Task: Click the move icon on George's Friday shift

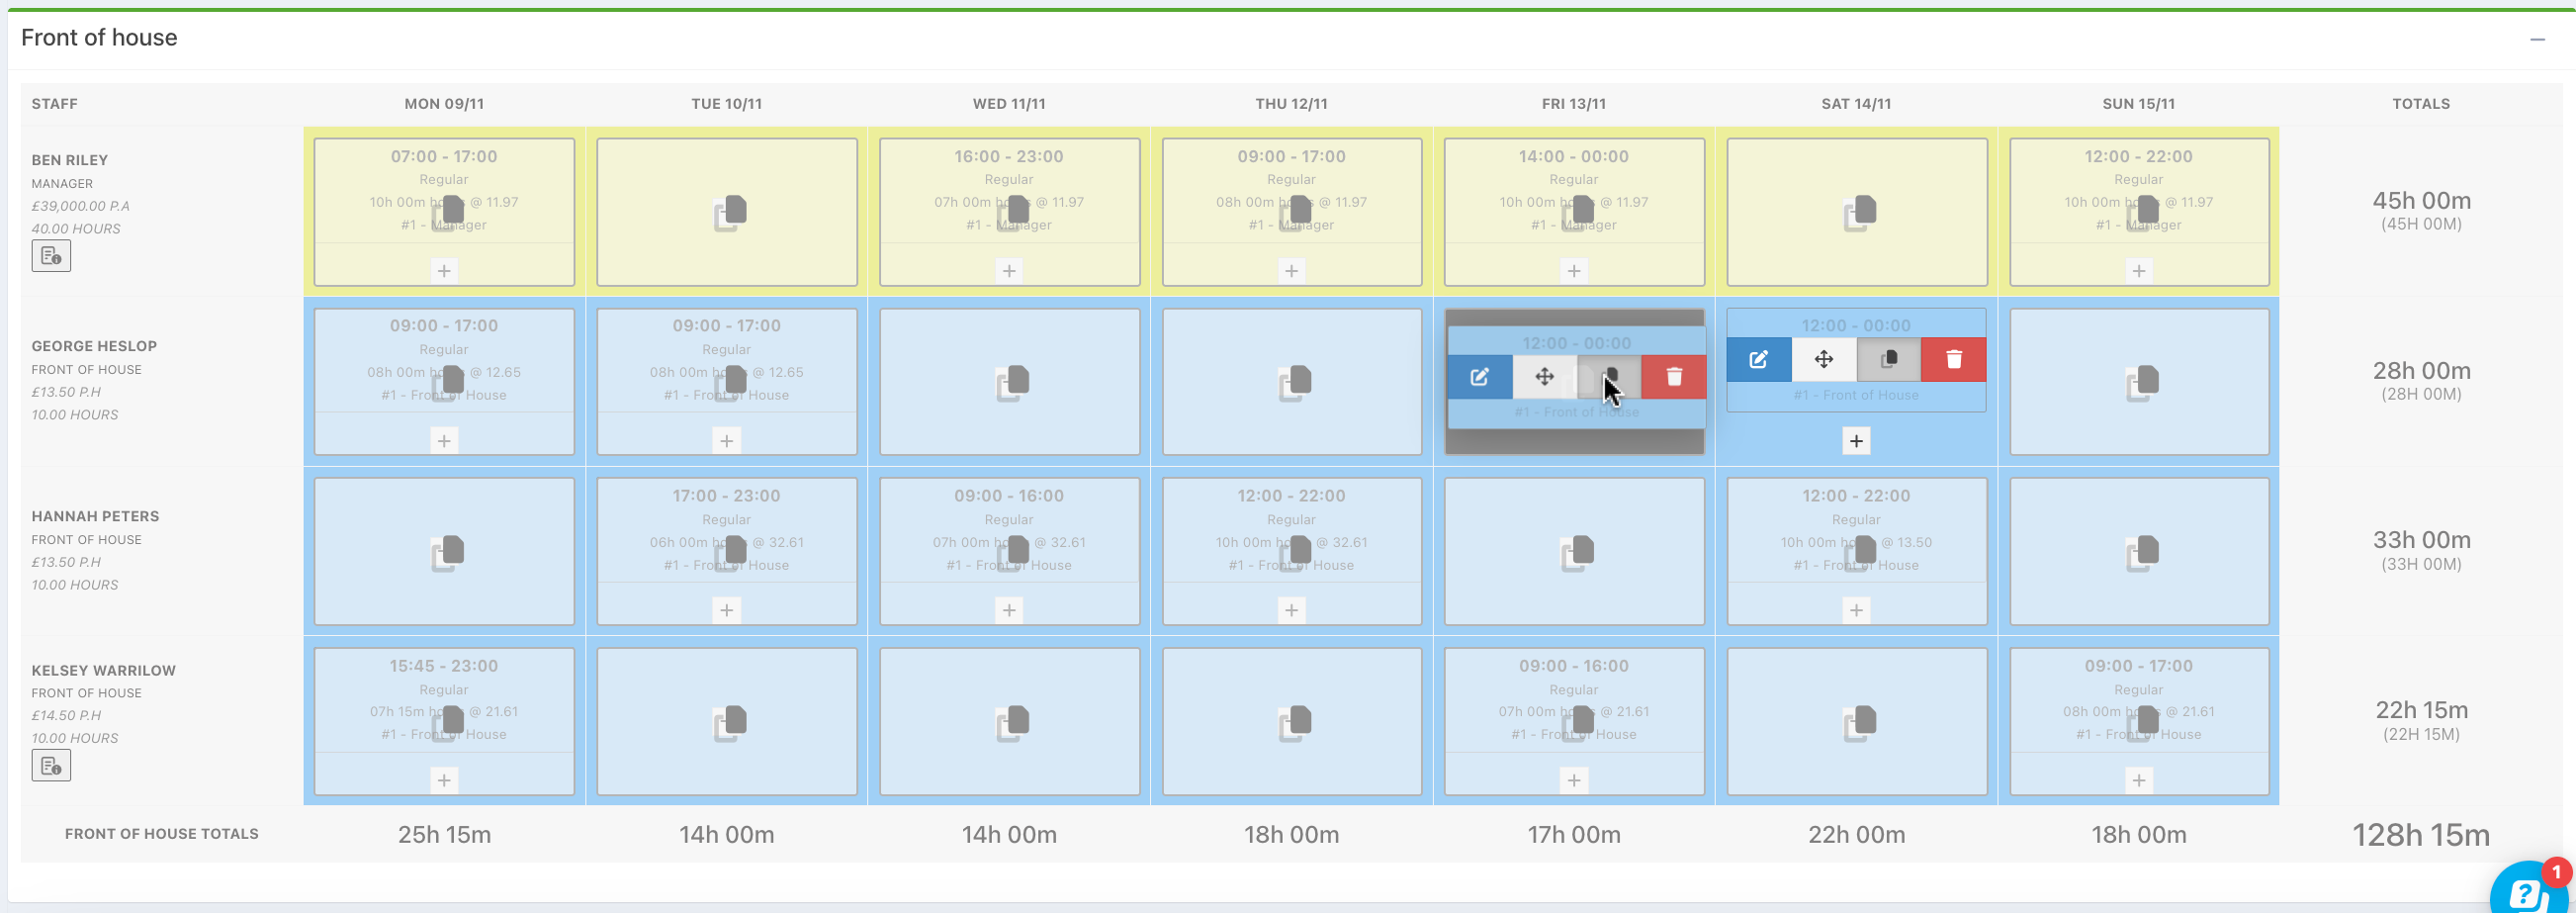Action: click(x=1544, y=377)
